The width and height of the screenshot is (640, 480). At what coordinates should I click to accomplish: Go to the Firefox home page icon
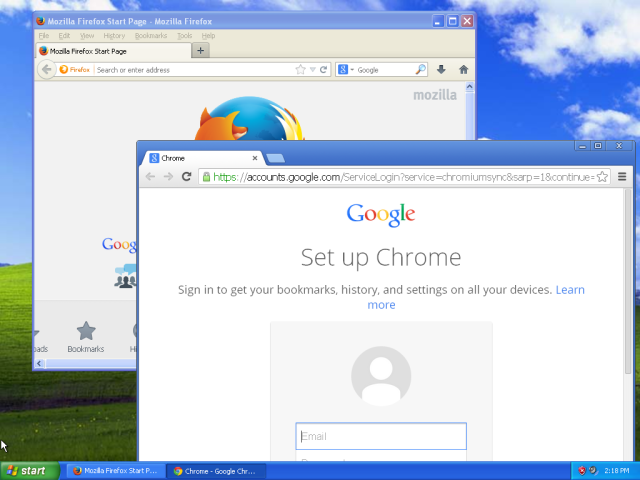point(463,70)
